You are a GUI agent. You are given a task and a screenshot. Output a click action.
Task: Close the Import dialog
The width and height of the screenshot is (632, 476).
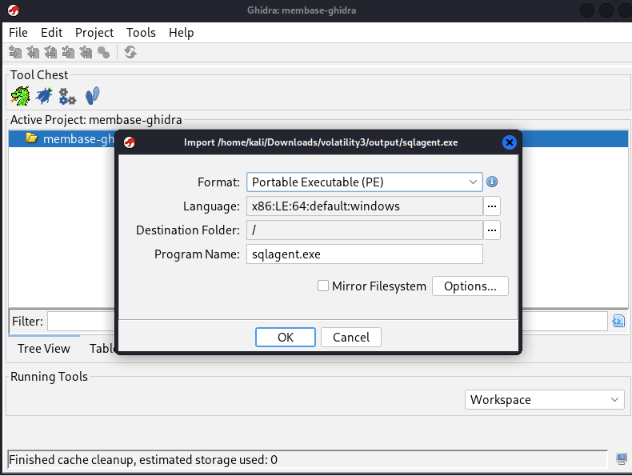click(509, 142)
